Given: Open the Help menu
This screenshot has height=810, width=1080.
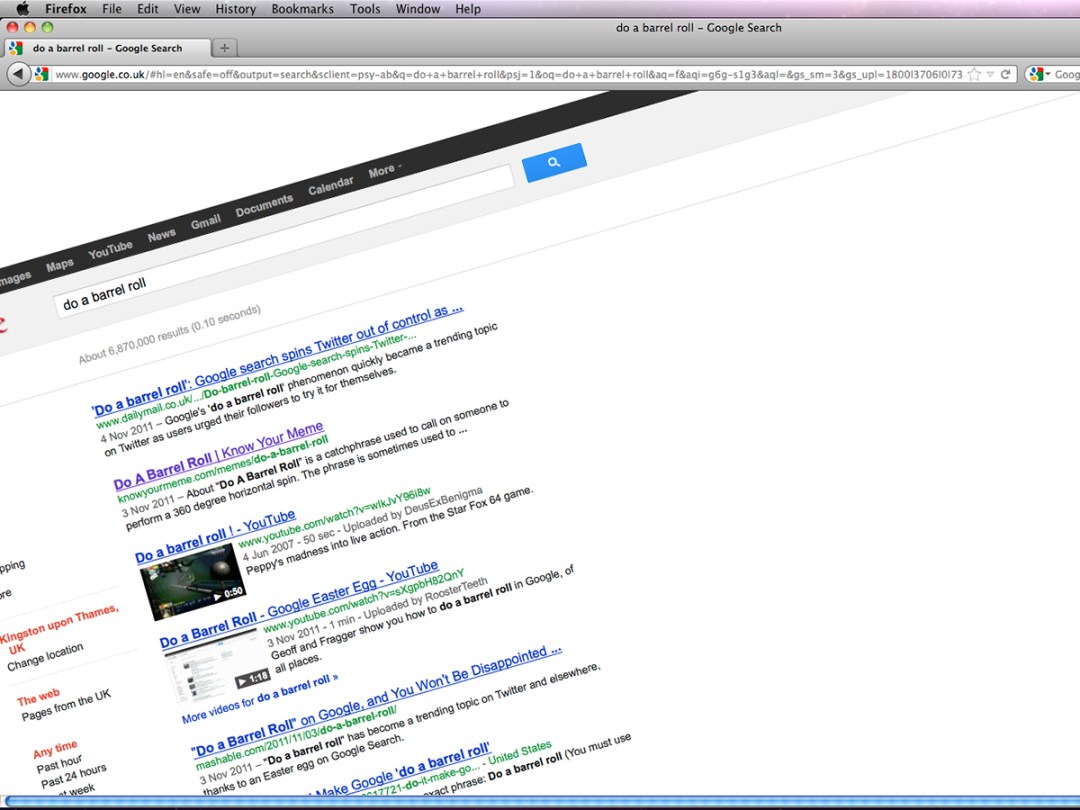Looking at the screenshot, I should (468, 9).
